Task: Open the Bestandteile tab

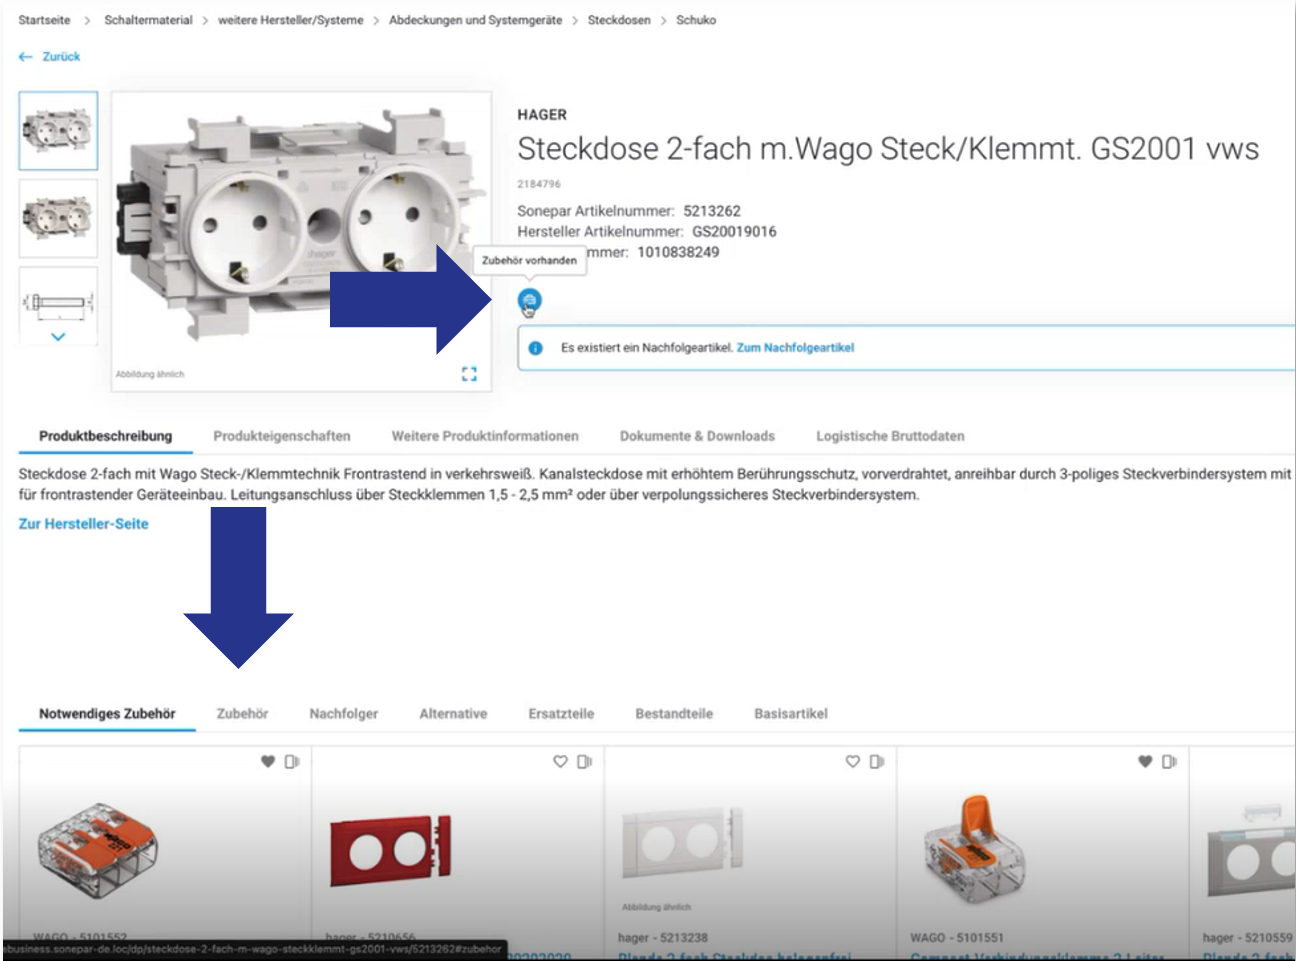Action: coord(674,714)
